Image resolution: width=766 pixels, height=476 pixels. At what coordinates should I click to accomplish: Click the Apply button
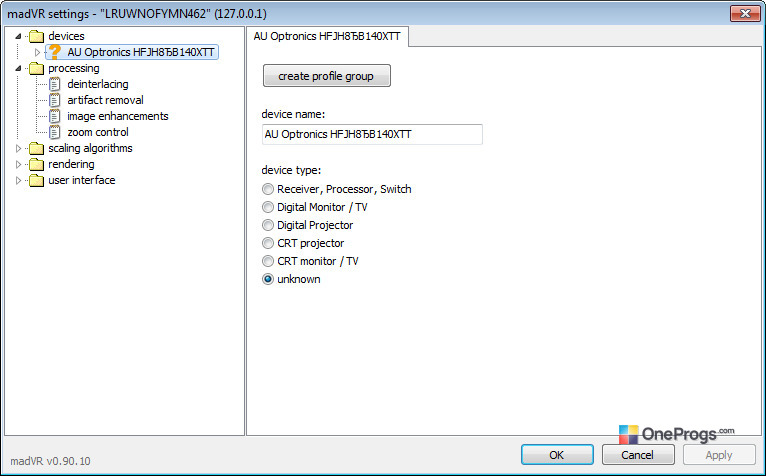[719, 455]
